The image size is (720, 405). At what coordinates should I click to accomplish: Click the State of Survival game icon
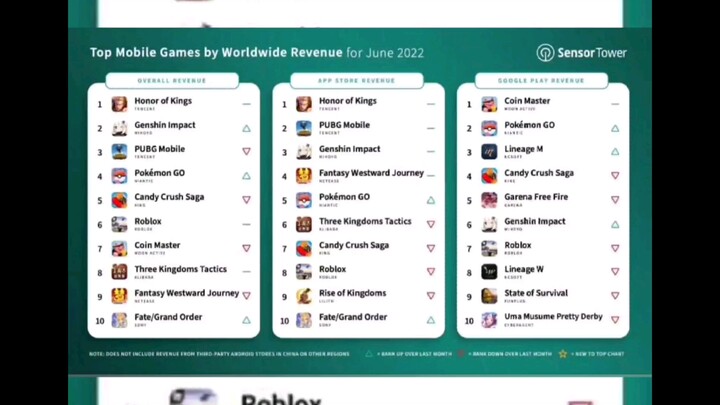[489, 296]
